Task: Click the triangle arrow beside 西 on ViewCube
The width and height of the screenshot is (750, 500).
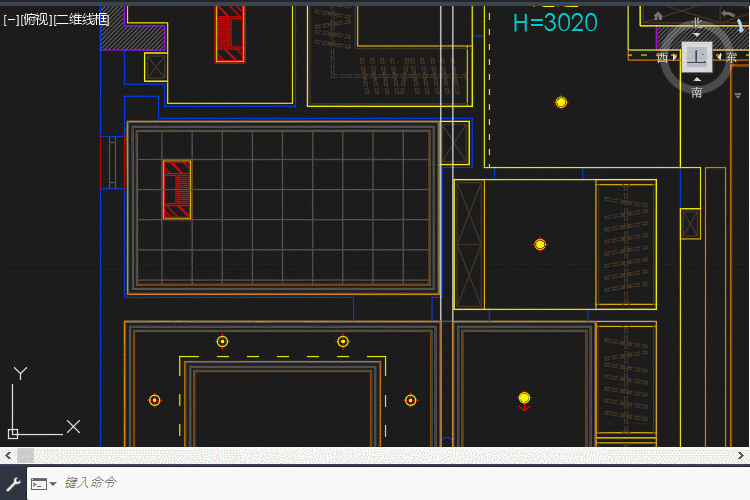Action: click(x=674, y=57)
